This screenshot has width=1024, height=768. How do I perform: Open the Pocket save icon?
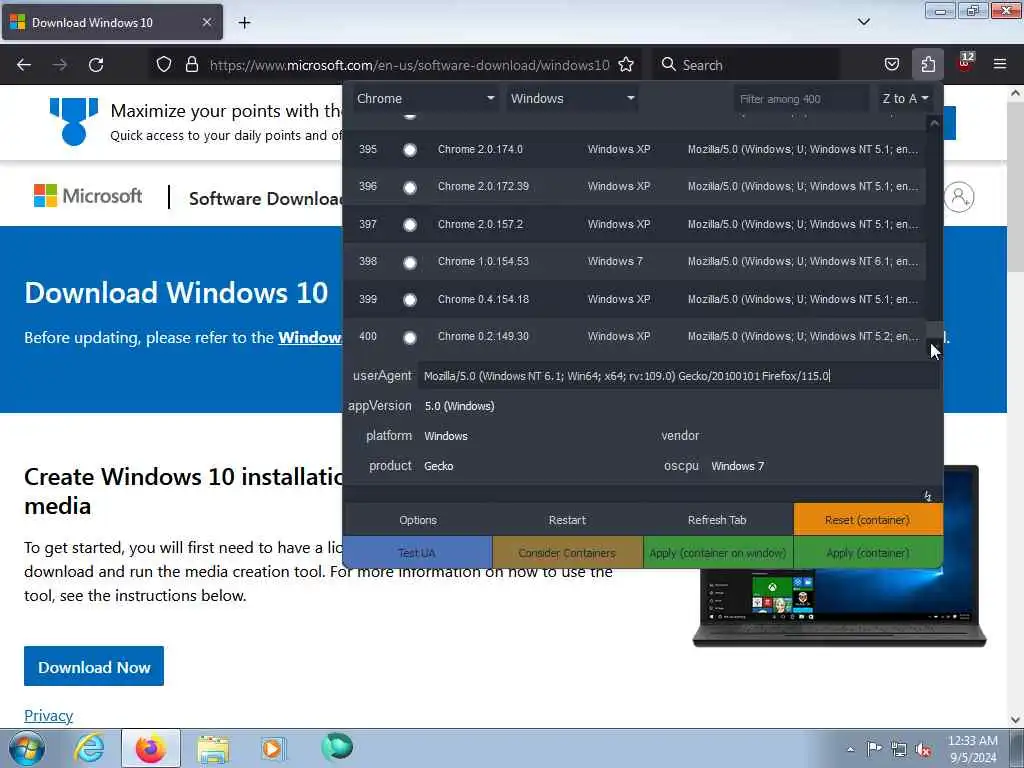(891, 65)
